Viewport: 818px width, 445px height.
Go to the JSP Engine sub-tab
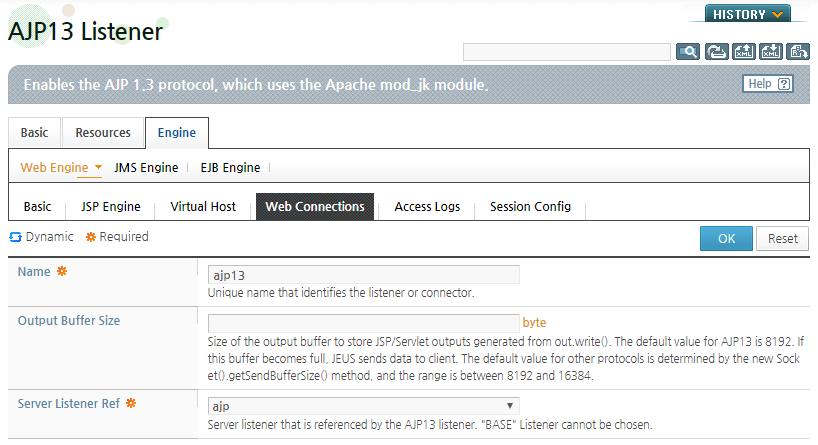[111, 207]
